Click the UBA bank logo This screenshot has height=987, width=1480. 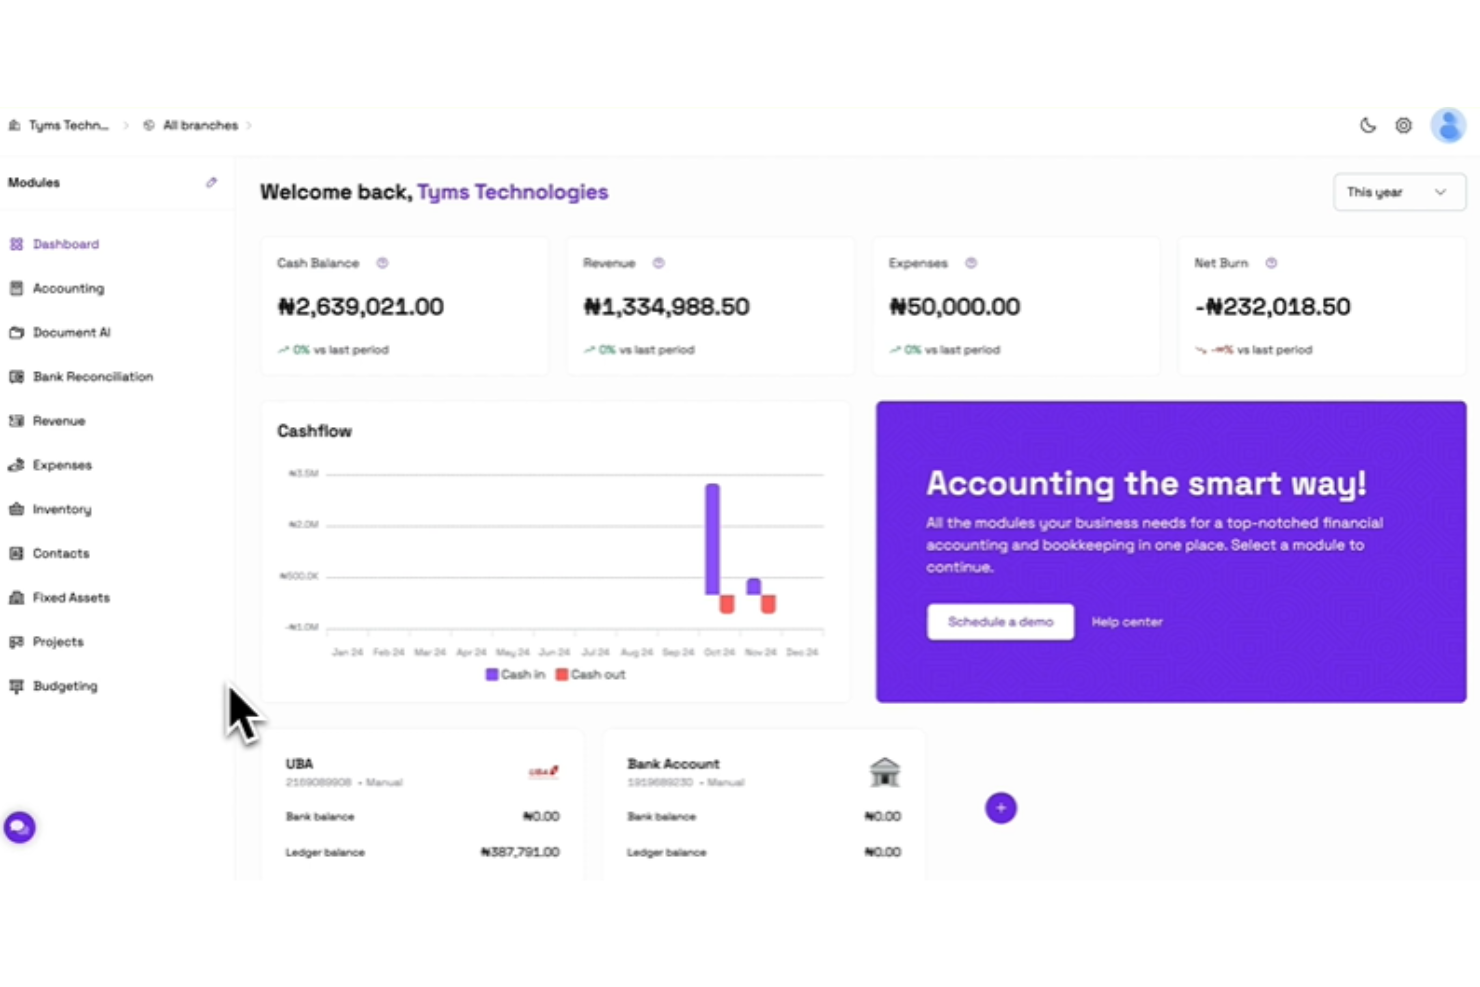coord(543,771)
